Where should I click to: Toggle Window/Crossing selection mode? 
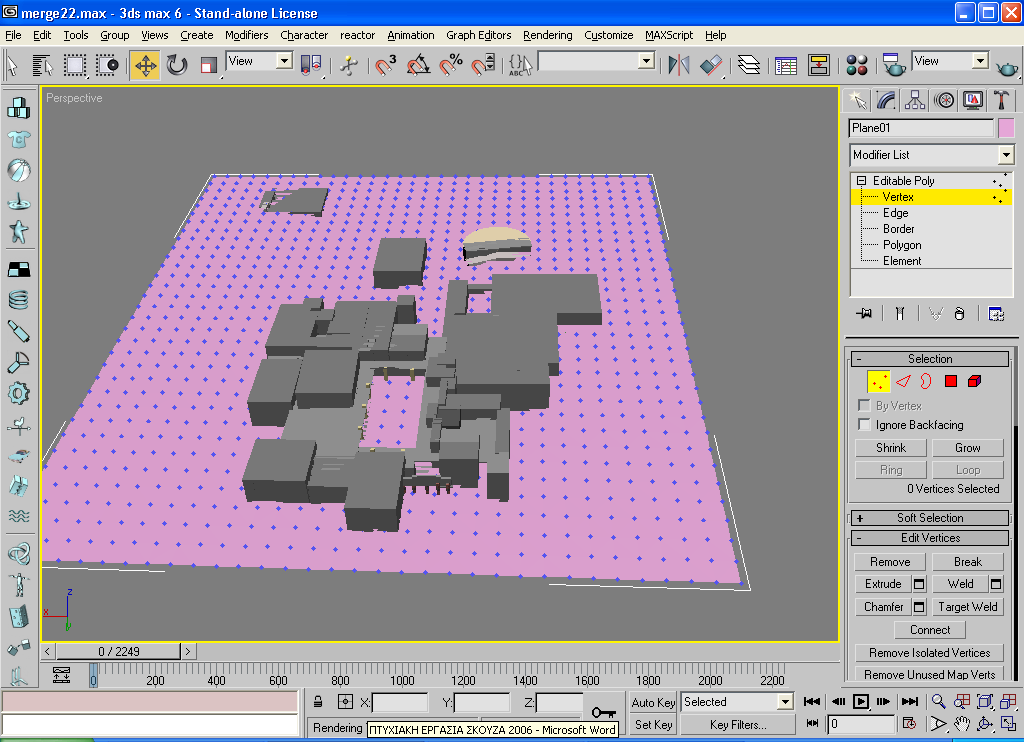tap(108, 65)
